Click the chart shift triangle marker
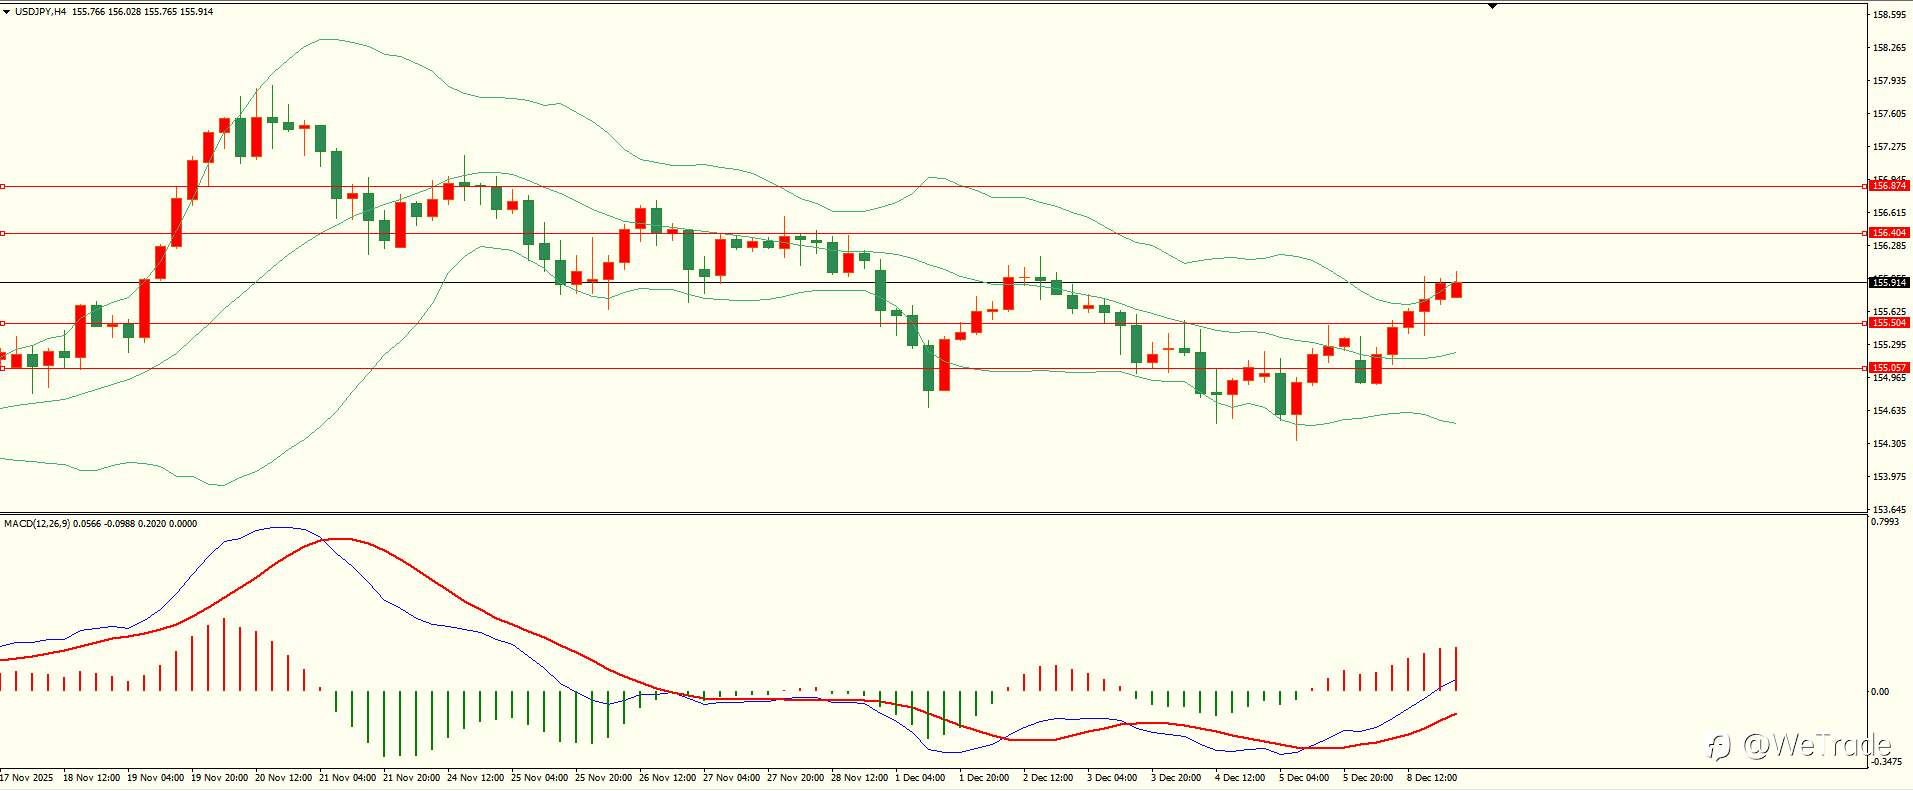1913x791 pixels. [1492, 6]
